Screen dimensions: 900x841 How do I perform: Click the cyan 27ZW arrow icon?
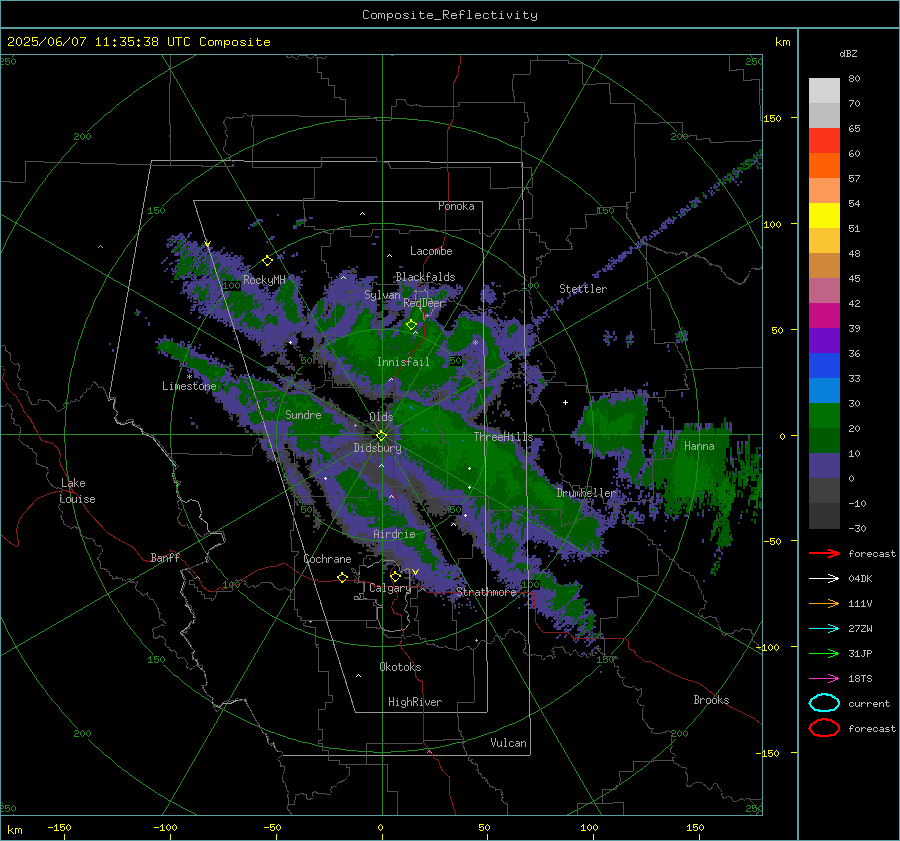(x=824, y=628)
